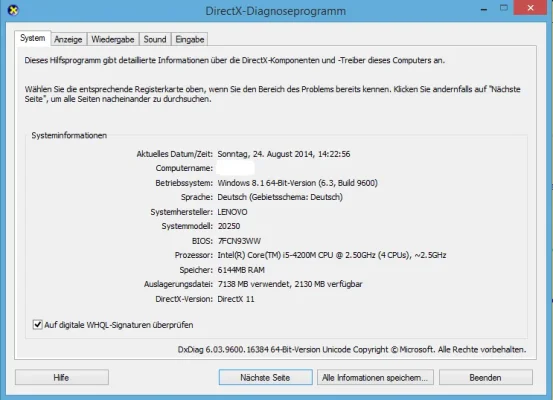The height and width of the screenshot is (400, 553).
Task: Click the Auslagerungsdatei label
Action: 178,284
